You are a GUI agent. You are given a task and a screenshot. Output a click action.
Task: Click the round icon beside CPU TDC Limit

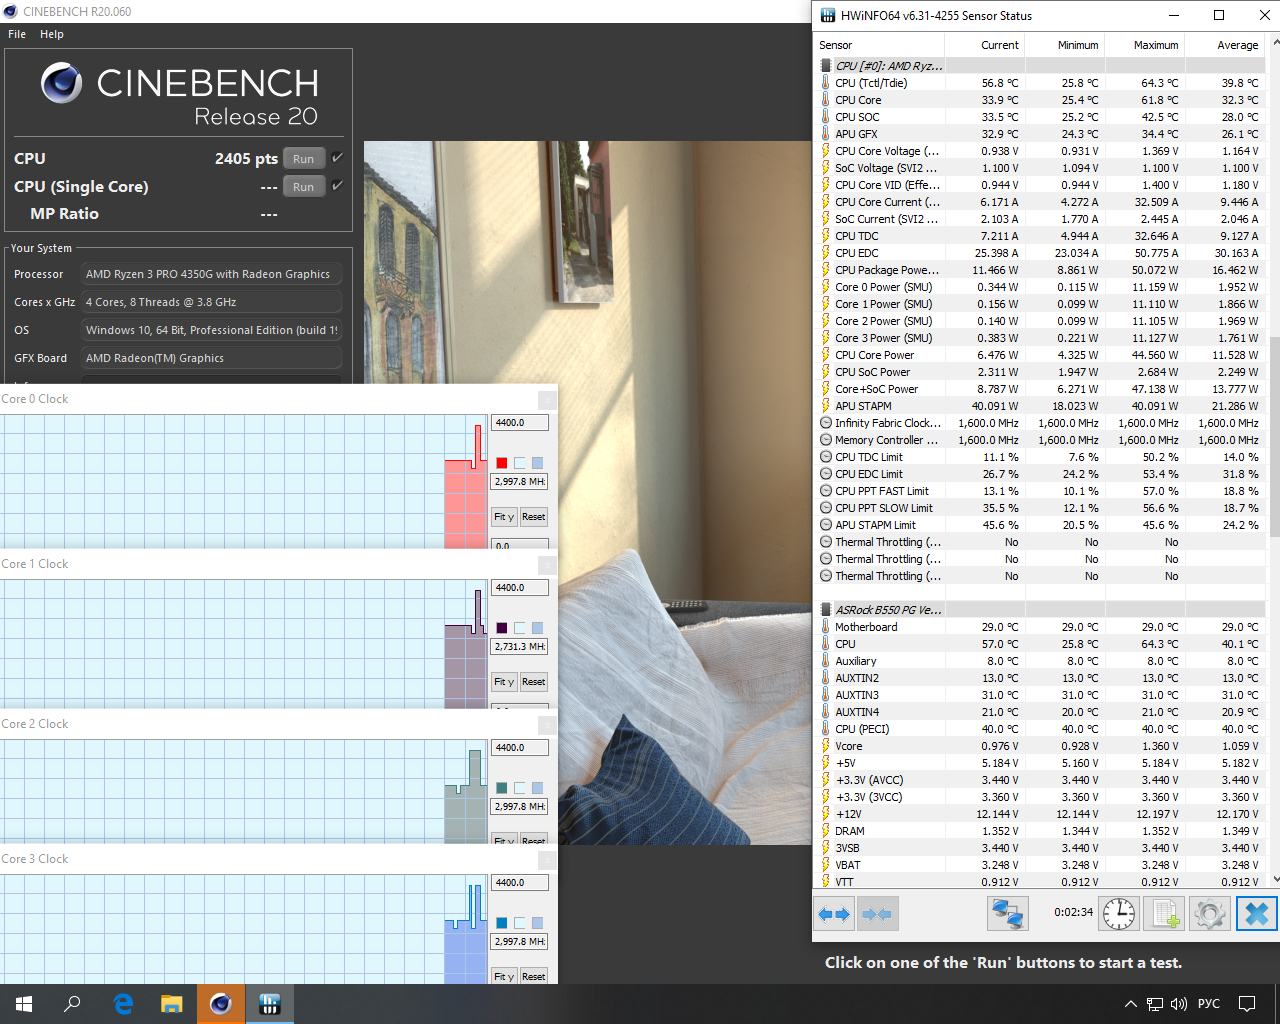click(826, 457)
